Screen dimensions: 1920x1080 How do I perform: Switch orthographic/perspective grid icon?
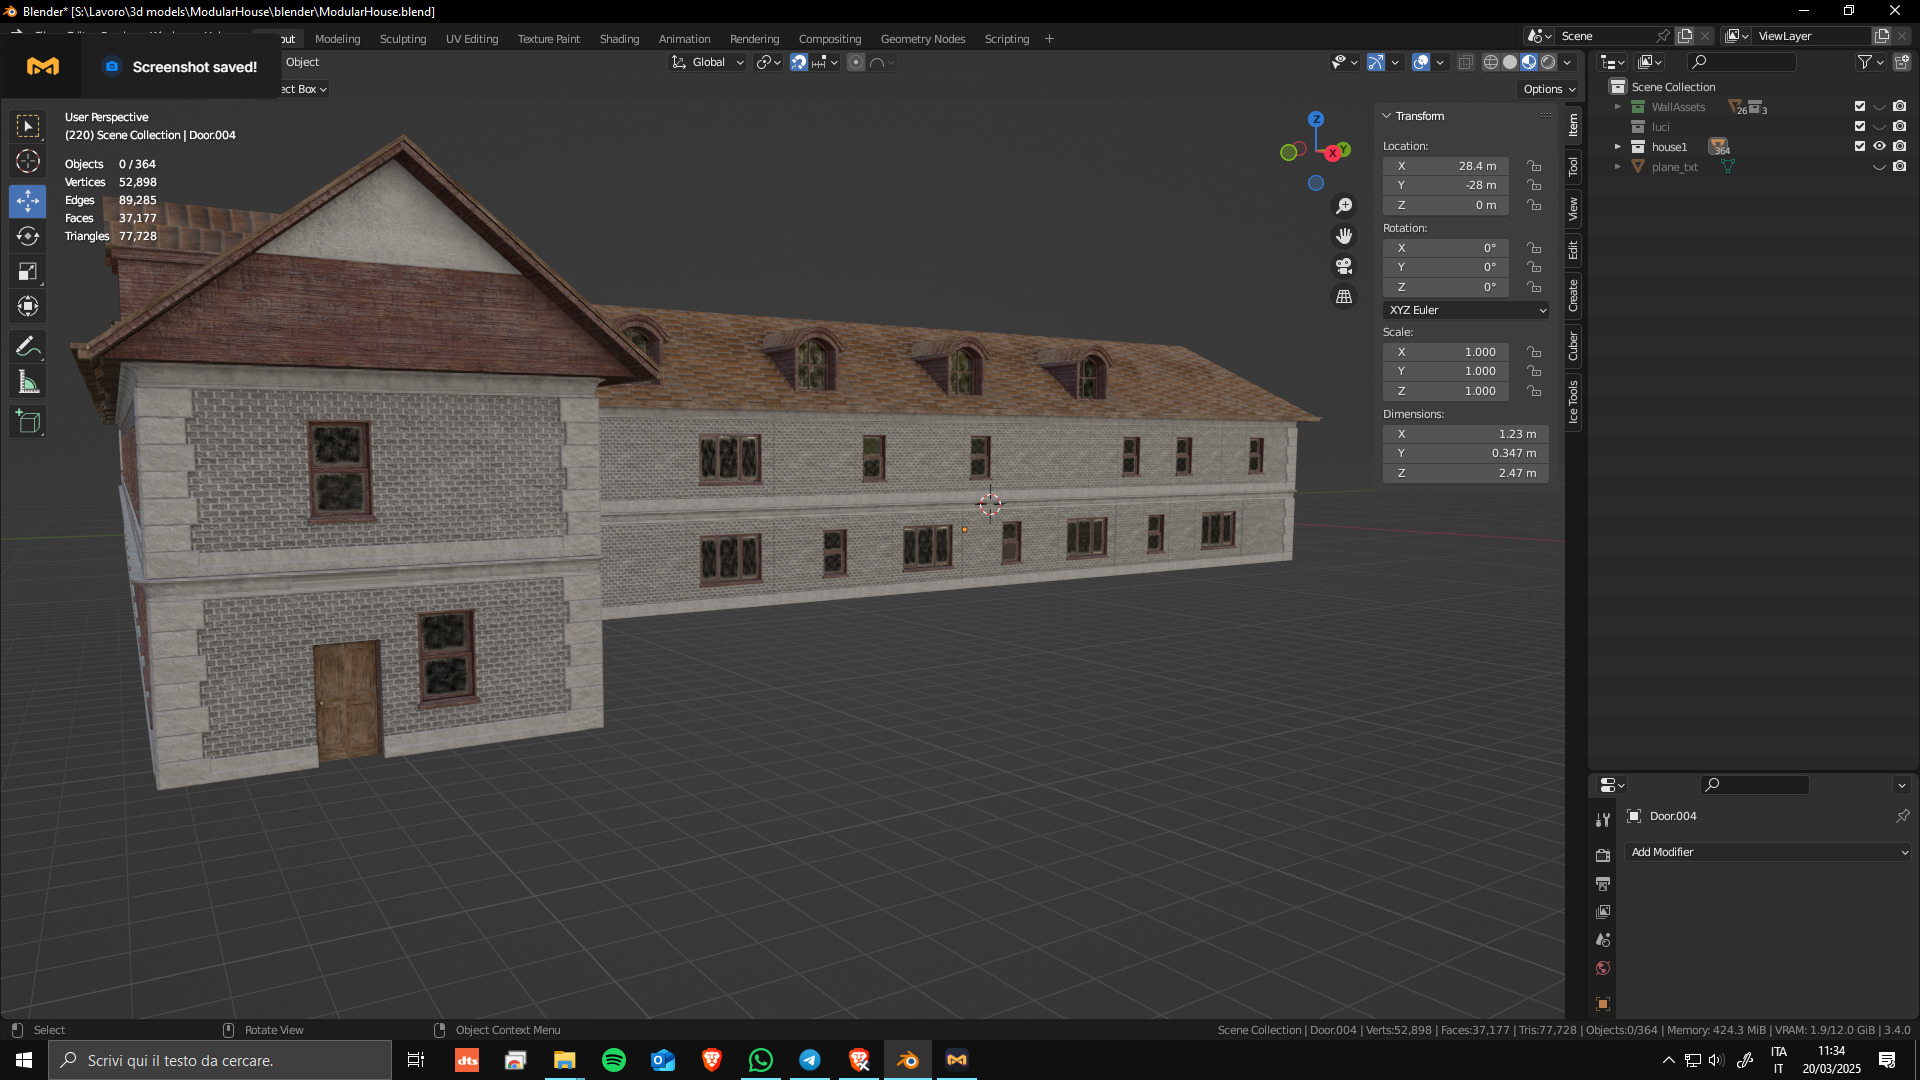click(1344, 297)
